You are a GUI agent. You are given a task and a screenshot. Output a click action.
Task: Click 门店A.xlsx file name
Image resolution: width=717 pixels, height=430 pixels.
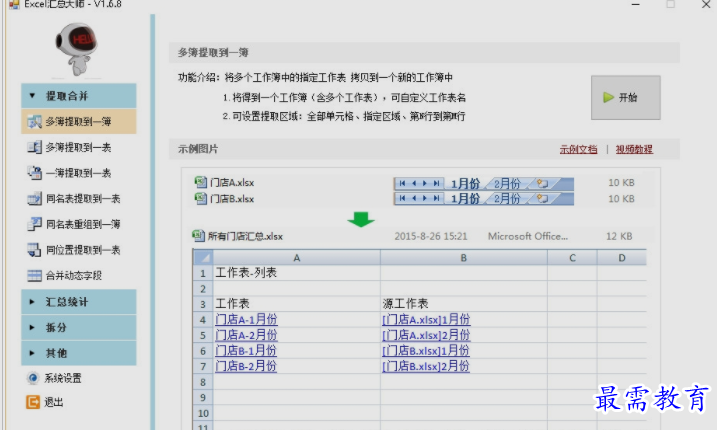coord(232,183)
